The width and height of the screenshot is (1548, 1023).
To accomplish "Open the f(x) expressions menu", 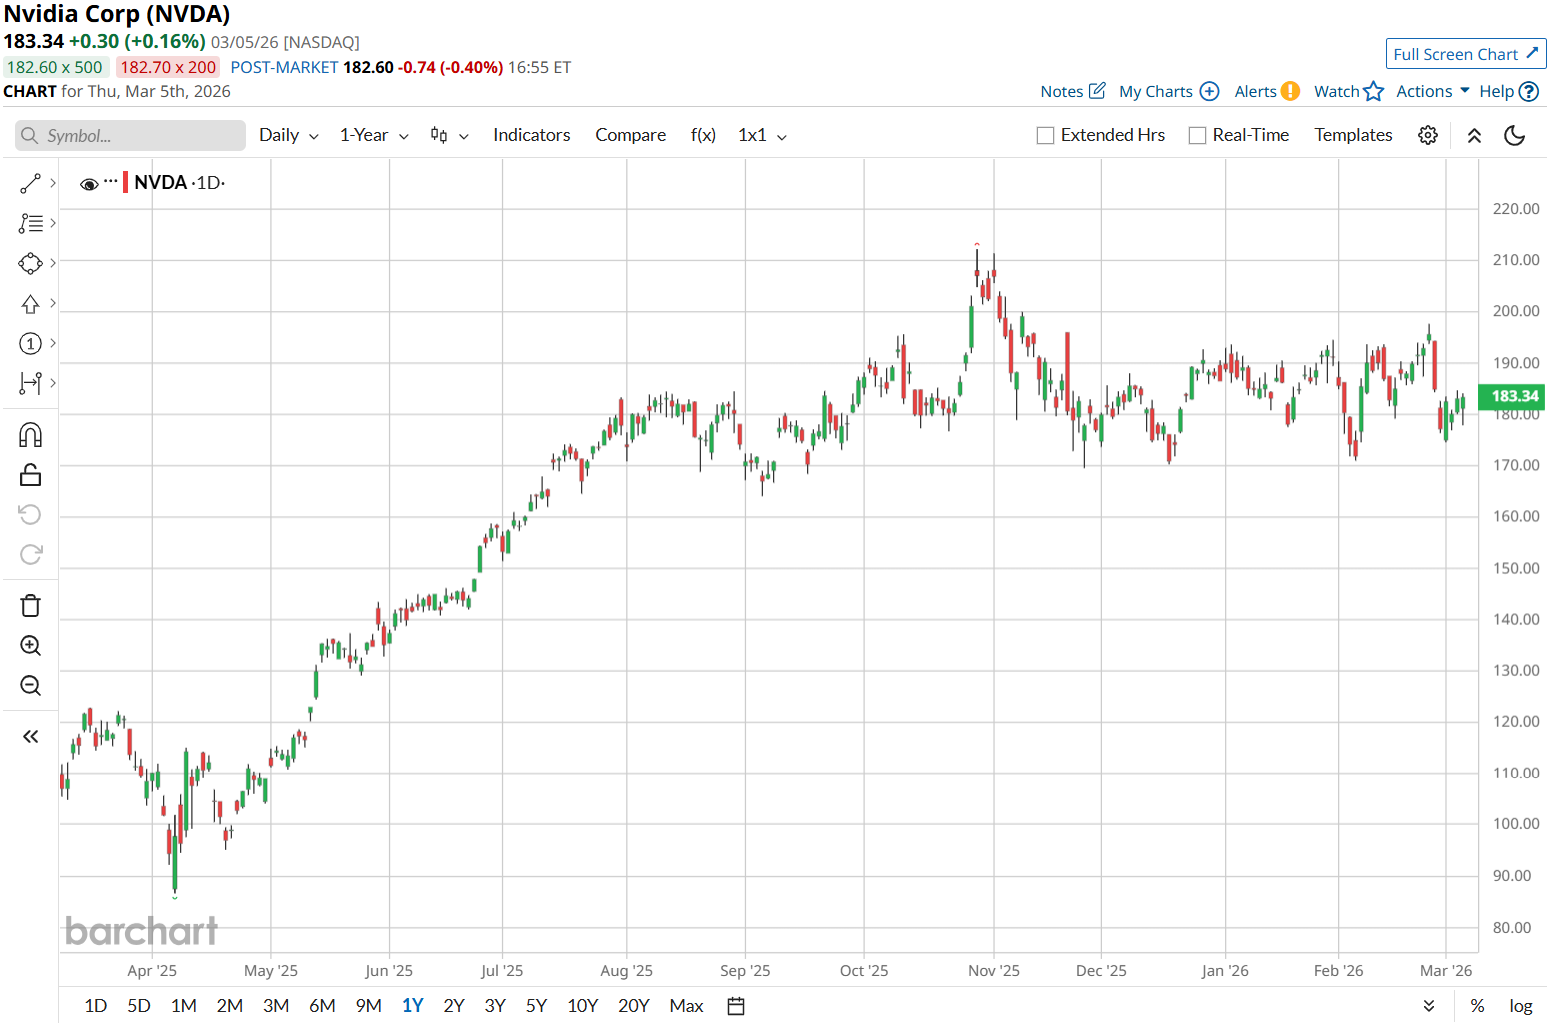I will [x=703, y=135].
